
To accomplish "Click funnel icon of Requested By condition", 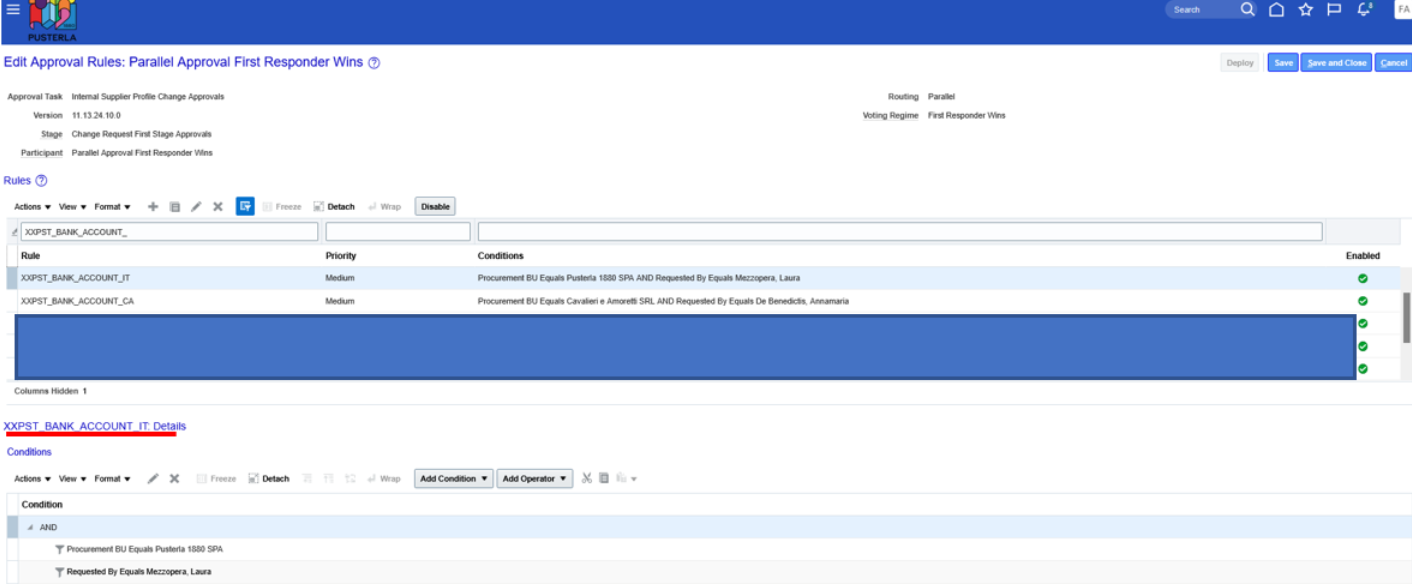I will pos(59,573).
